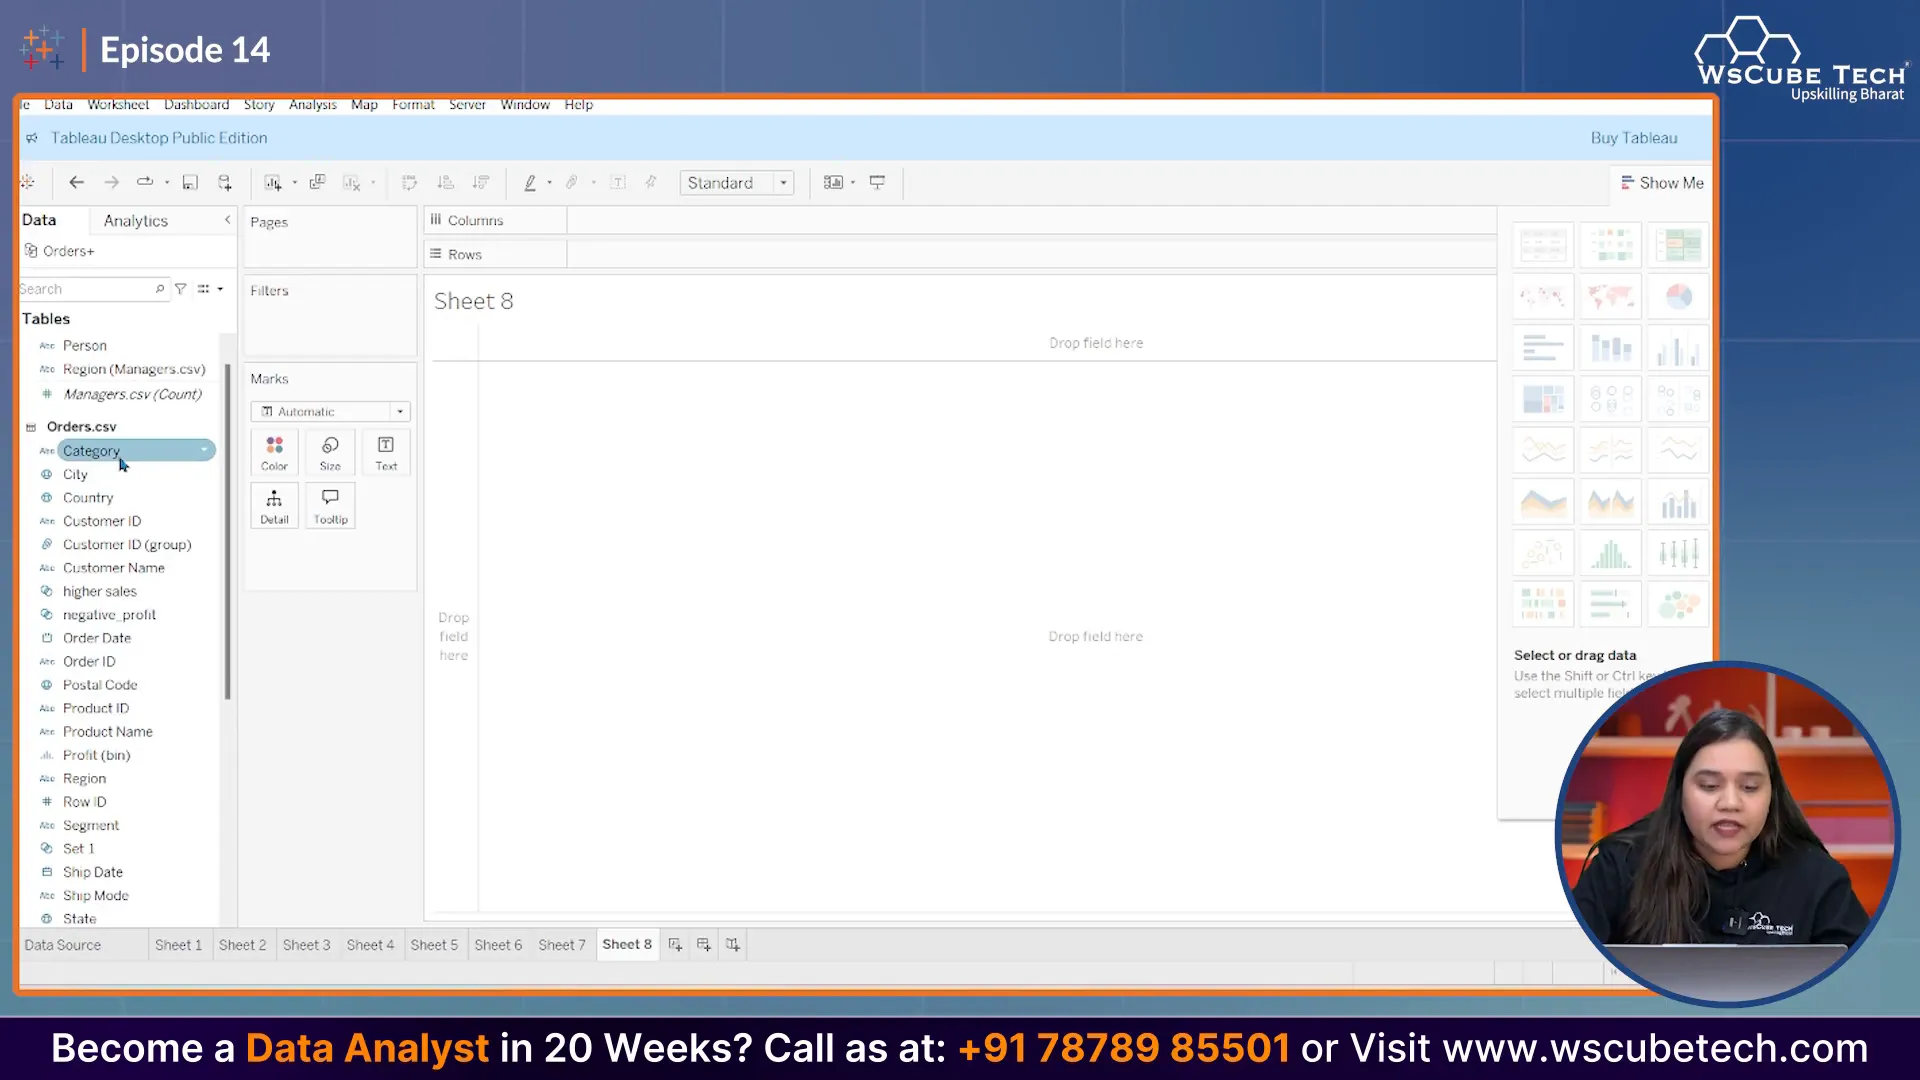The height and width of the screenshot is (1080, 1920).
Task: Open the Dashboard menu
Action: pyautogui.click(x=196, y=104)
